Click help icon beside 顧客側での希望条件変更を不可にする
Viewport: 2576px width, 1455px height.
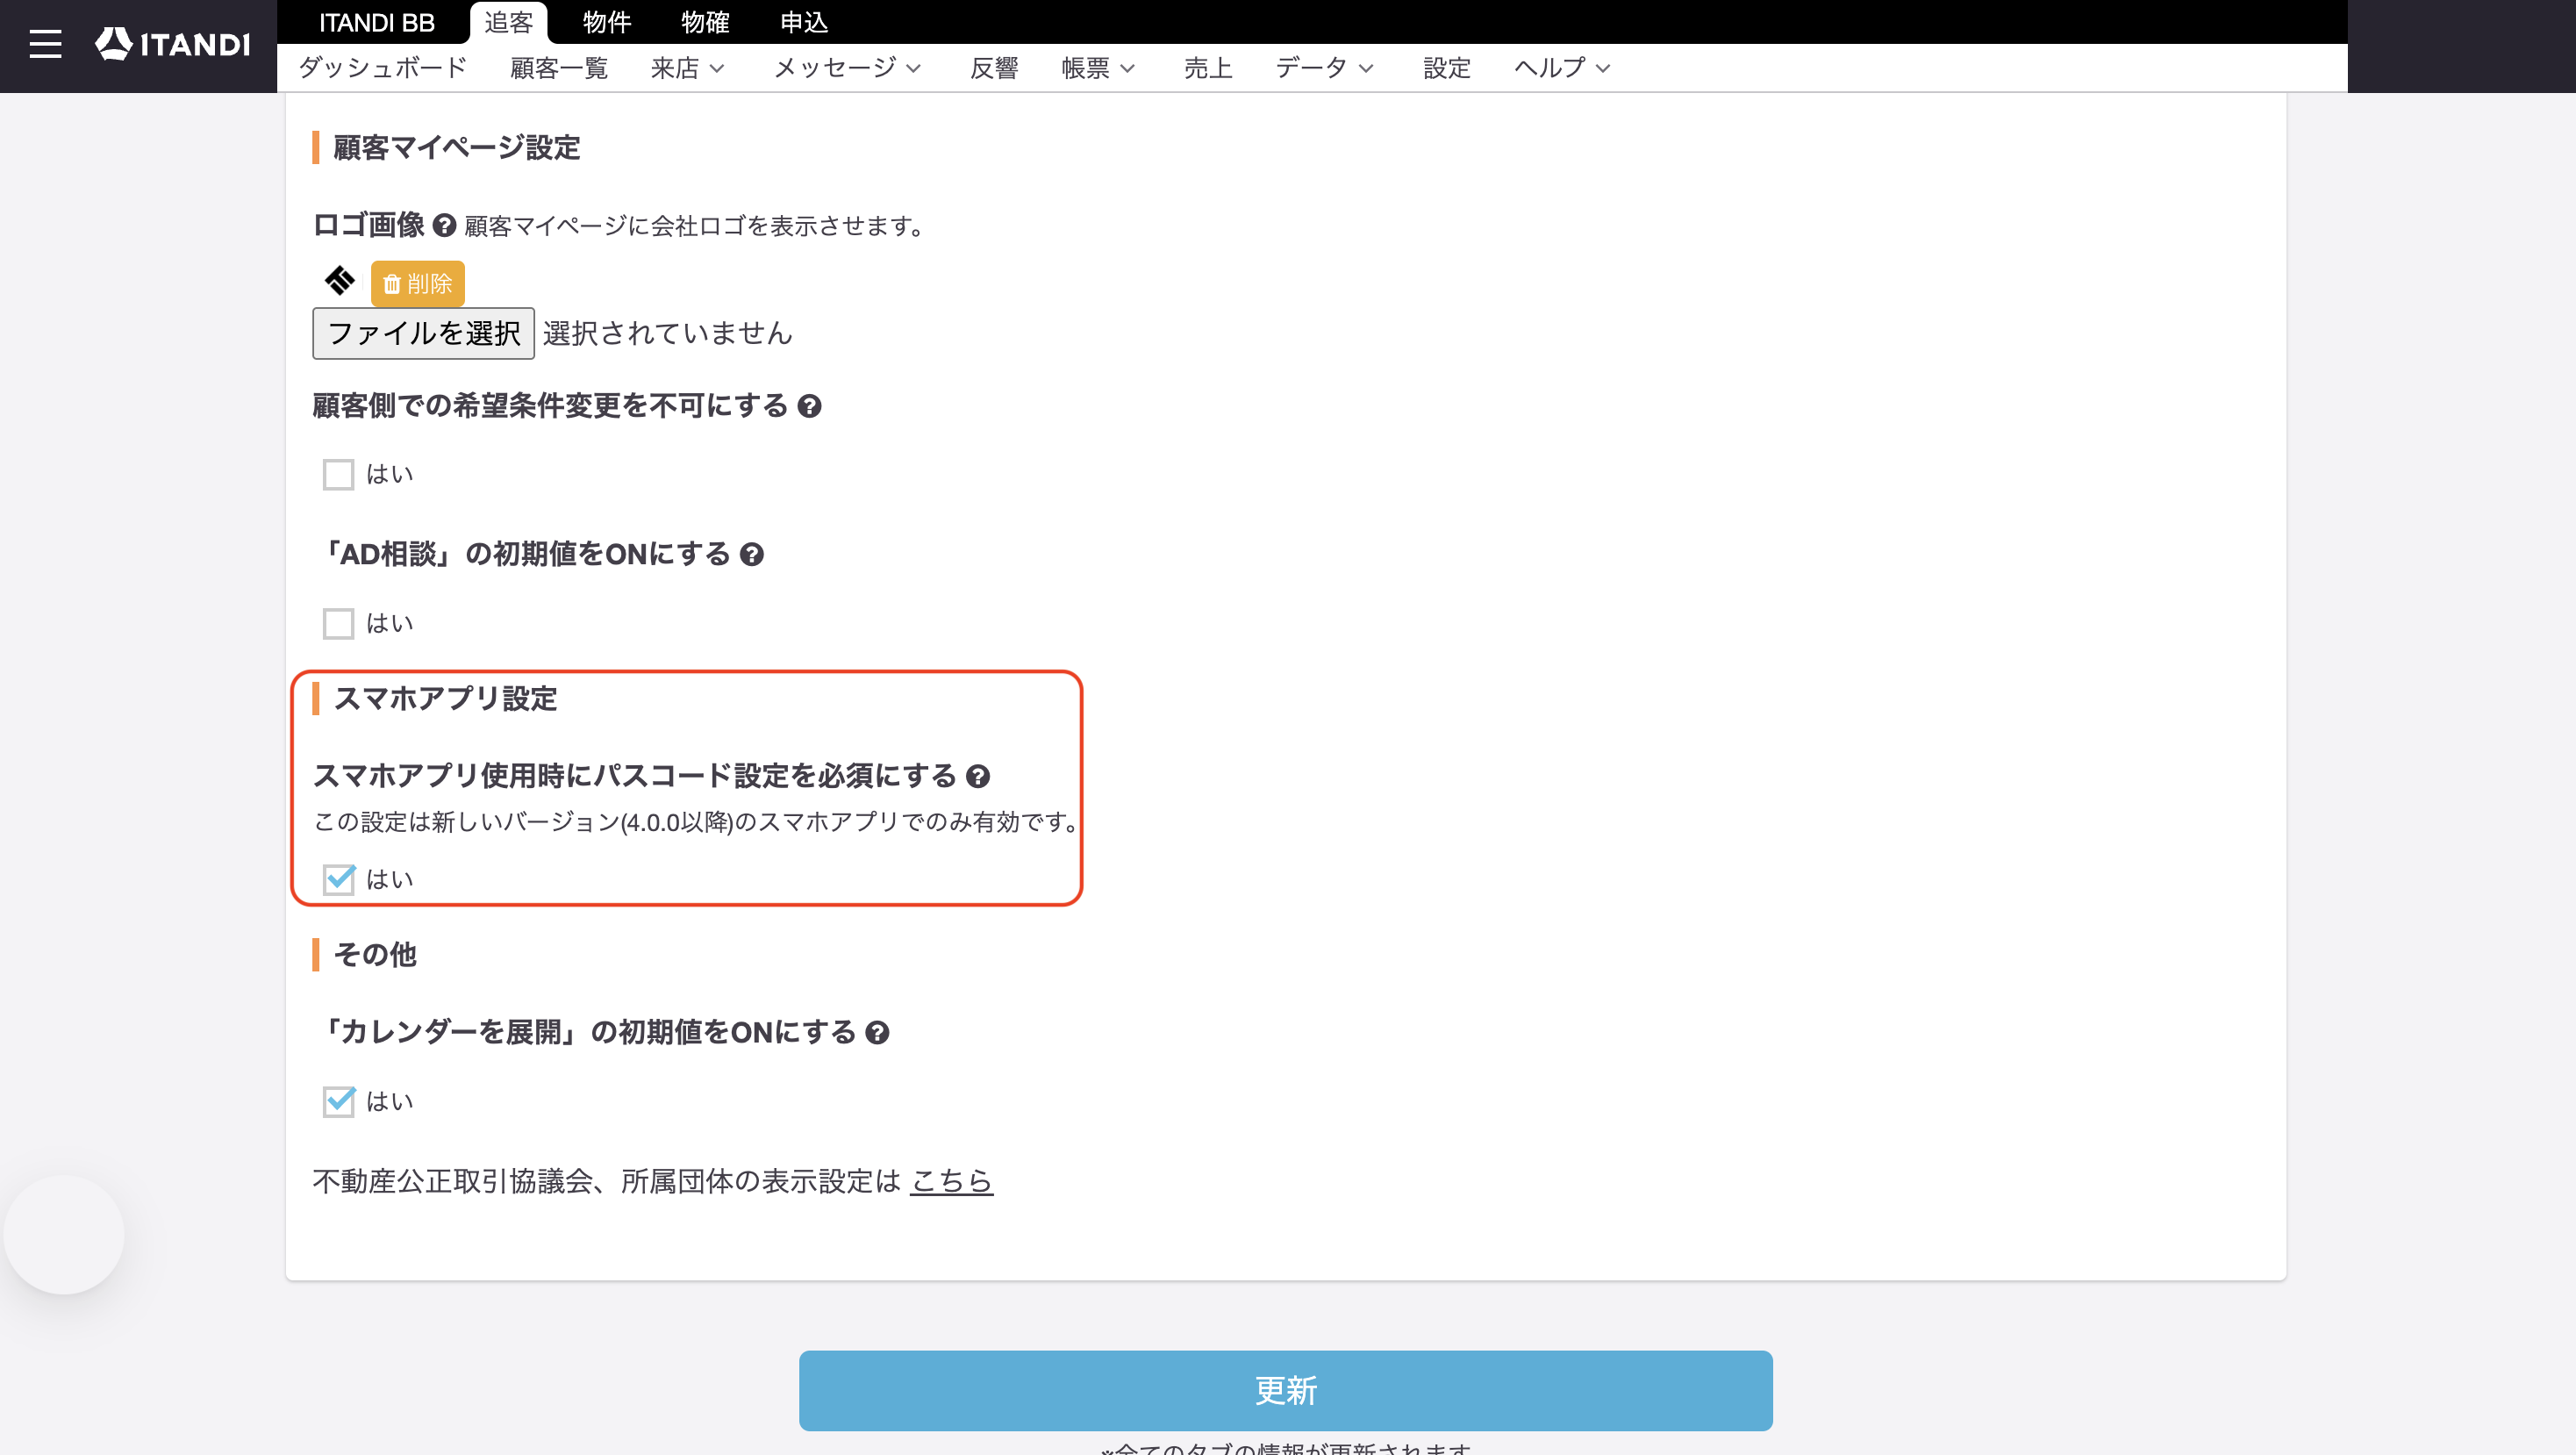point(809,406)
